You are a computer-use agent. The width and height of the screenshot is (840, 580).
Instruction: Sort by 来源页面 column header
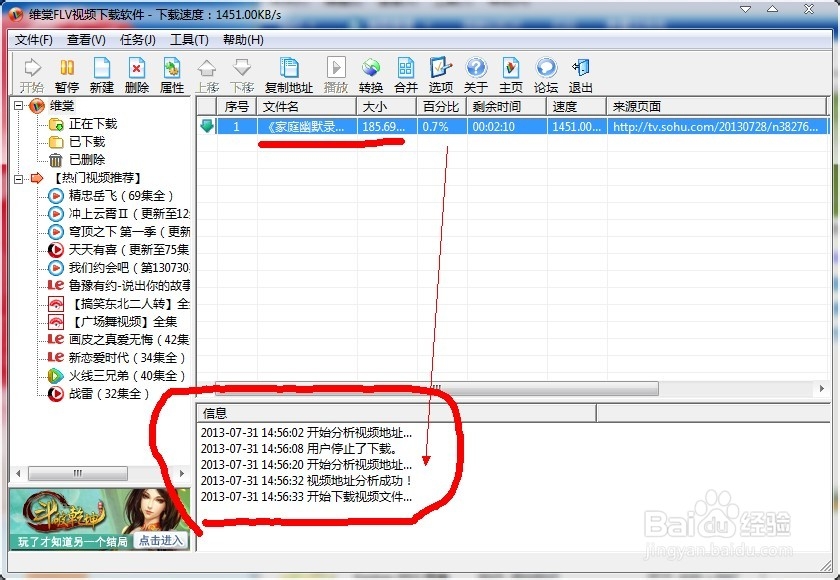(x=717, y=107)
